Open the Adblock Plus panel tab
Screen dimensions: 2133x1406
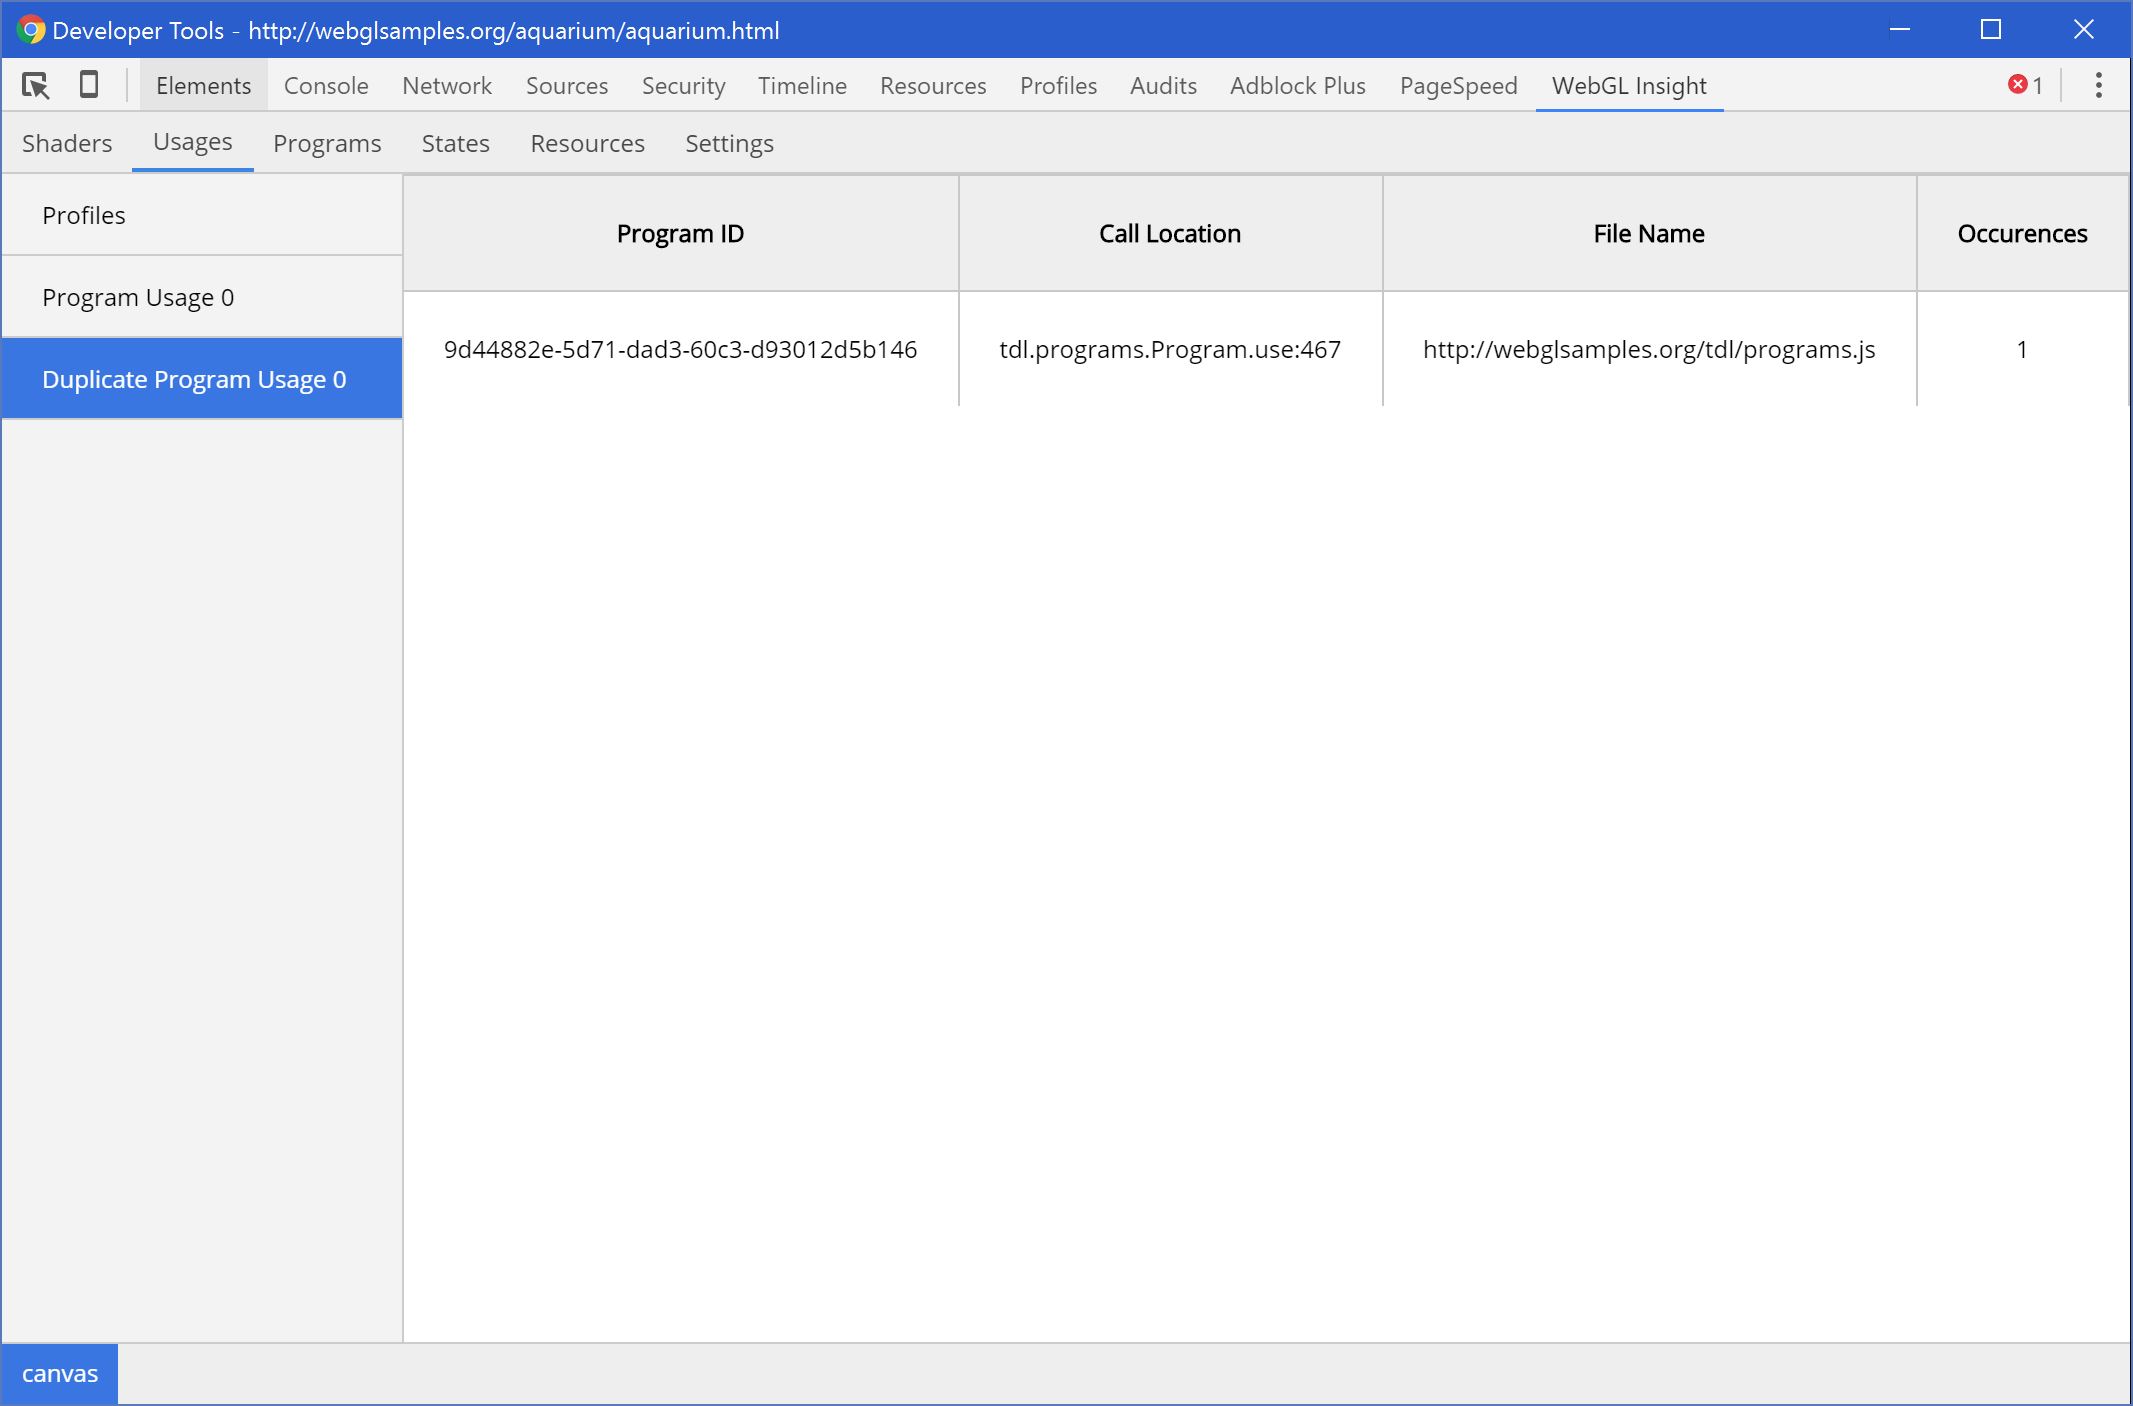click(x=1297, y=86)
